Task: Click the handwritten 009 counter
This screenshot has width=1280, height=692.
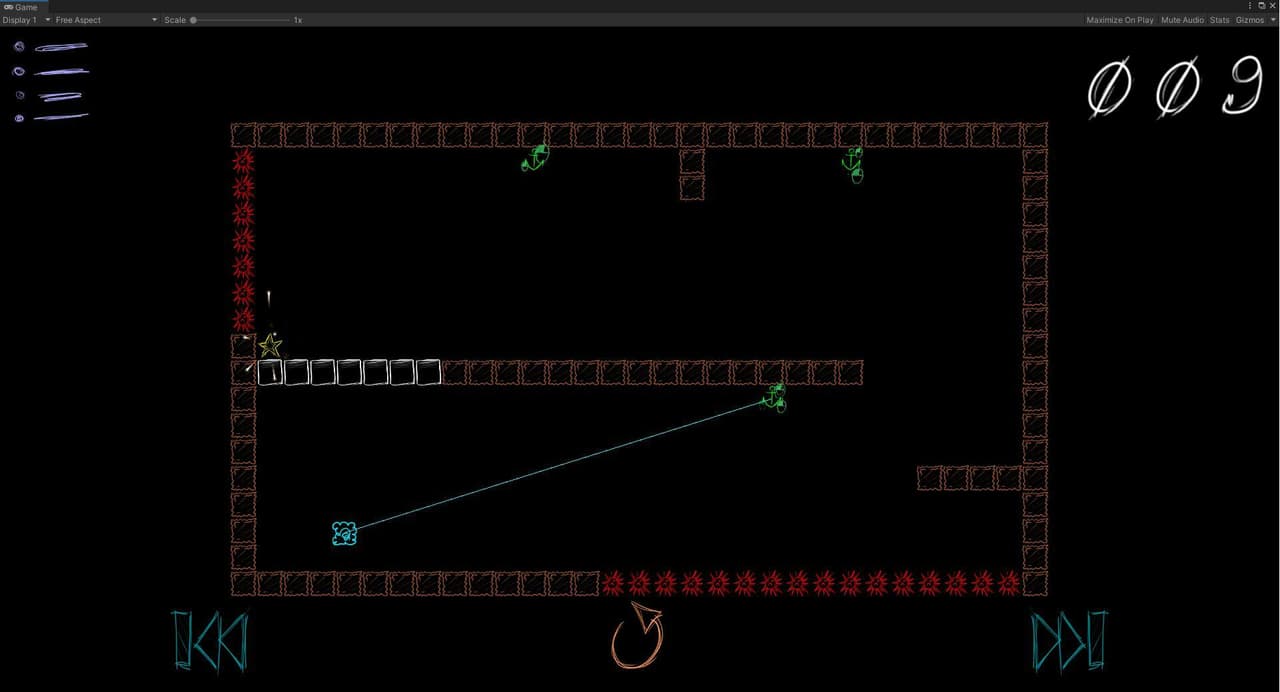Action: click(x=1175, y=87)
